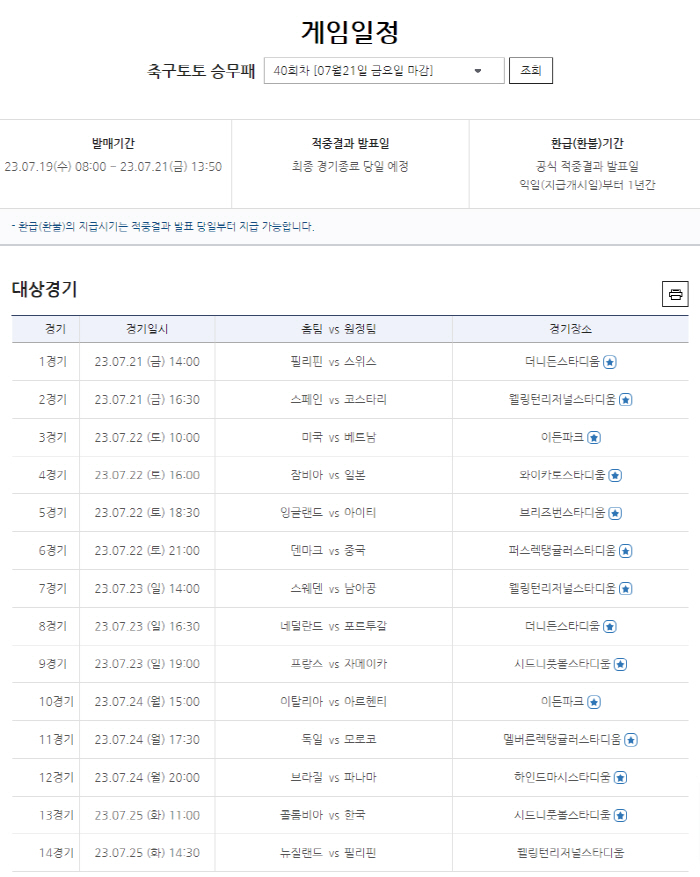Select the 콜롬비아 vs 한국 match text

[323, 815]
